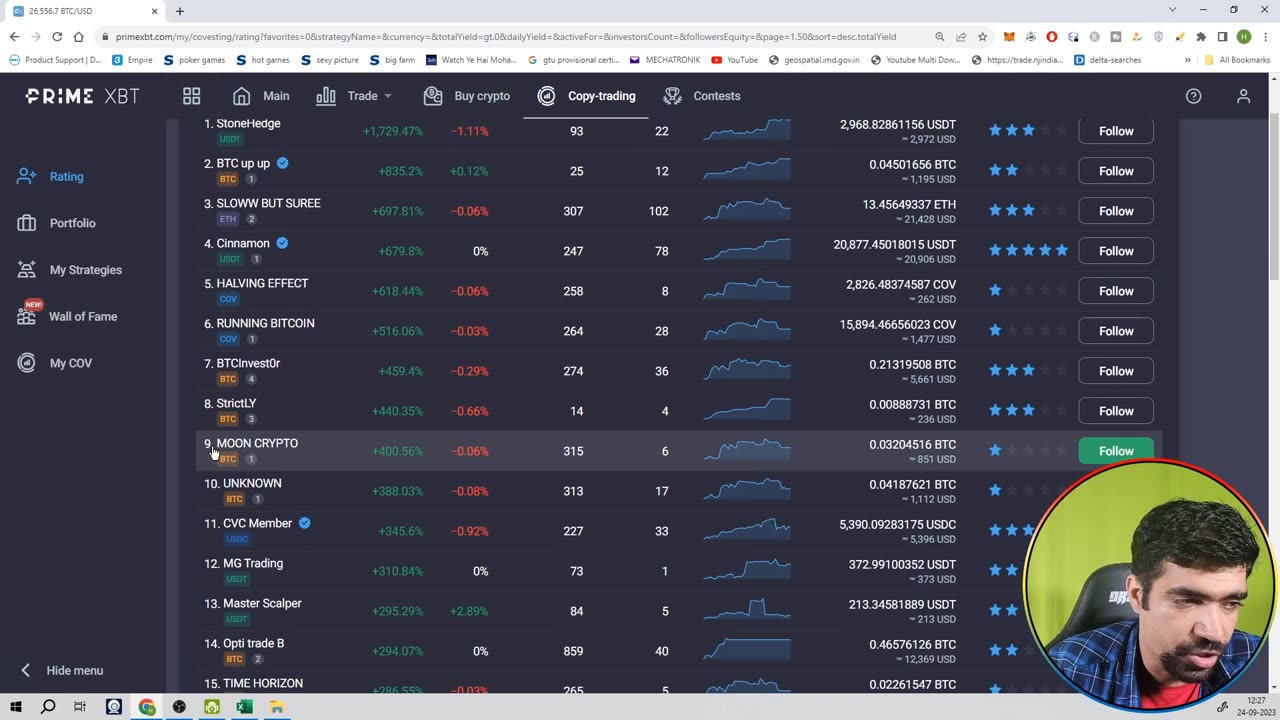Click the My Strategies people icon
The image size is (1280, 720).
click(27, 270)
